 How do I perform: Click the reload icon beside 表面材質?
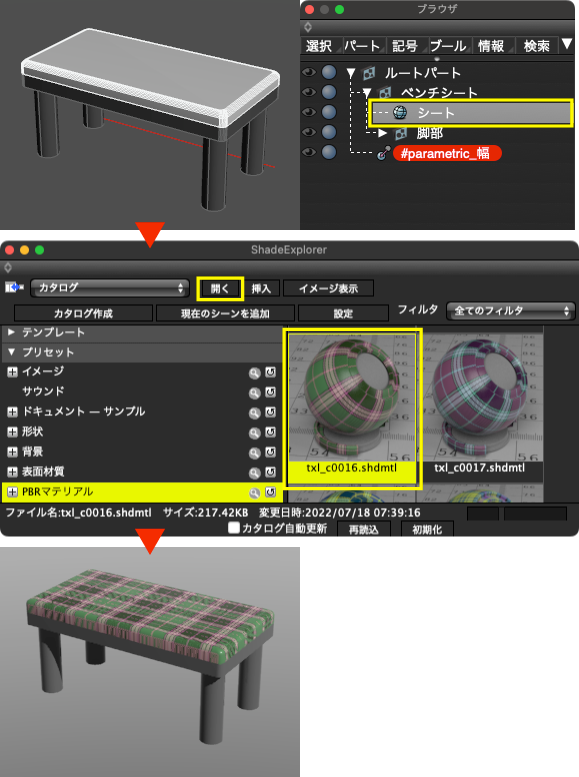point(270,472)
